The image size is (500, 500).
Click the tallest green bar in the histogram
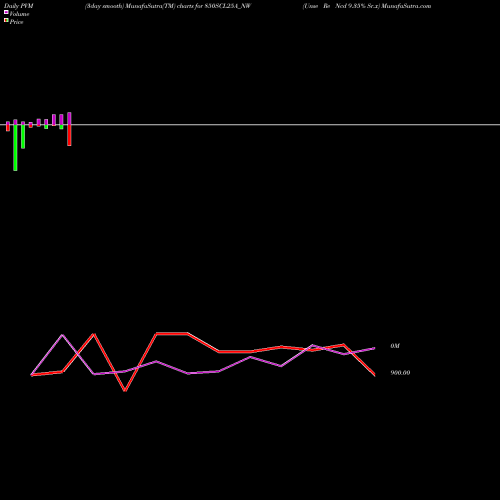(x=15, y=148)
